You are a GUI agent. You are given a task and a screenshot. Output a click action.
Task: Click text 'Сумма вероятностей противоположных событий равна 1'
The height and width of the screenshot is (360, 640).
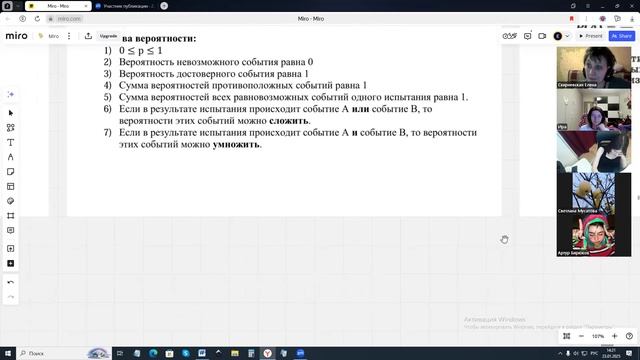point(242,85)
